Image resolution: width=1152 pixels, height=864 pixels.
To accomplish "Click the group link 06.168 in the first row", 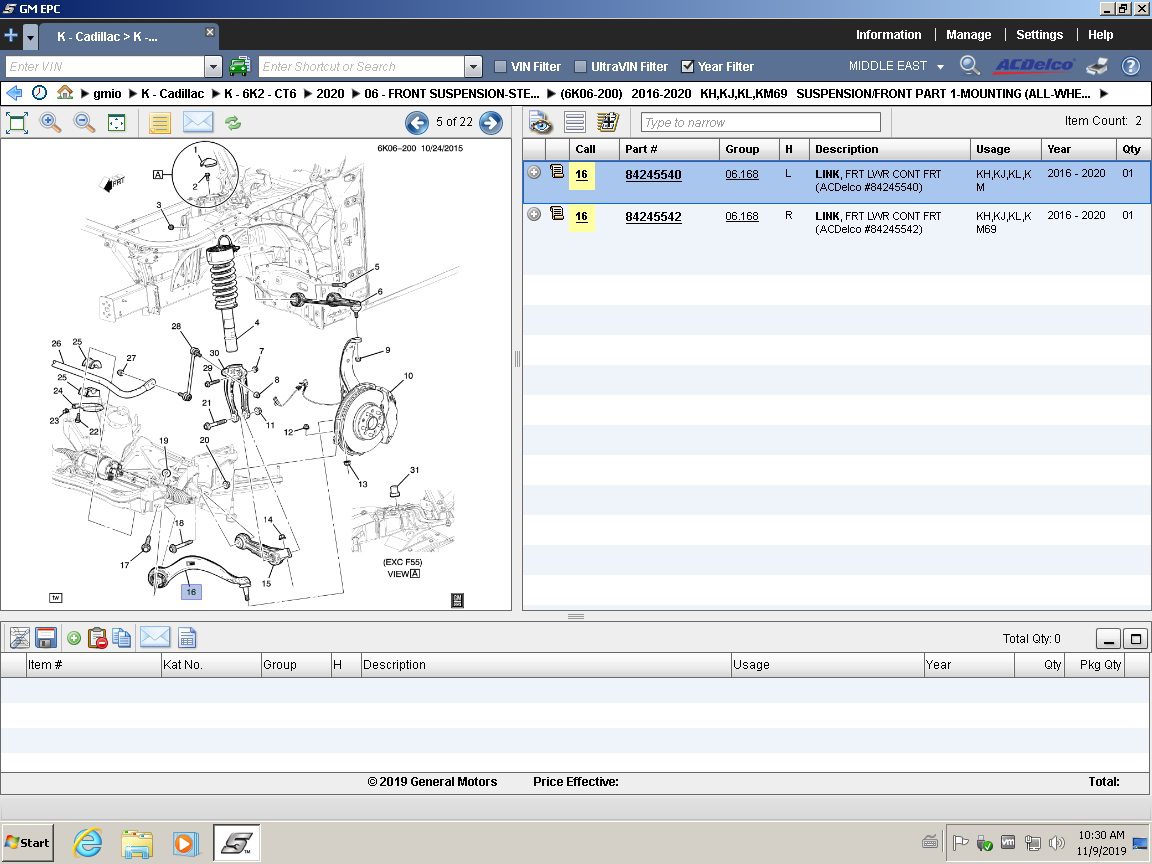I will click(741, 175).
